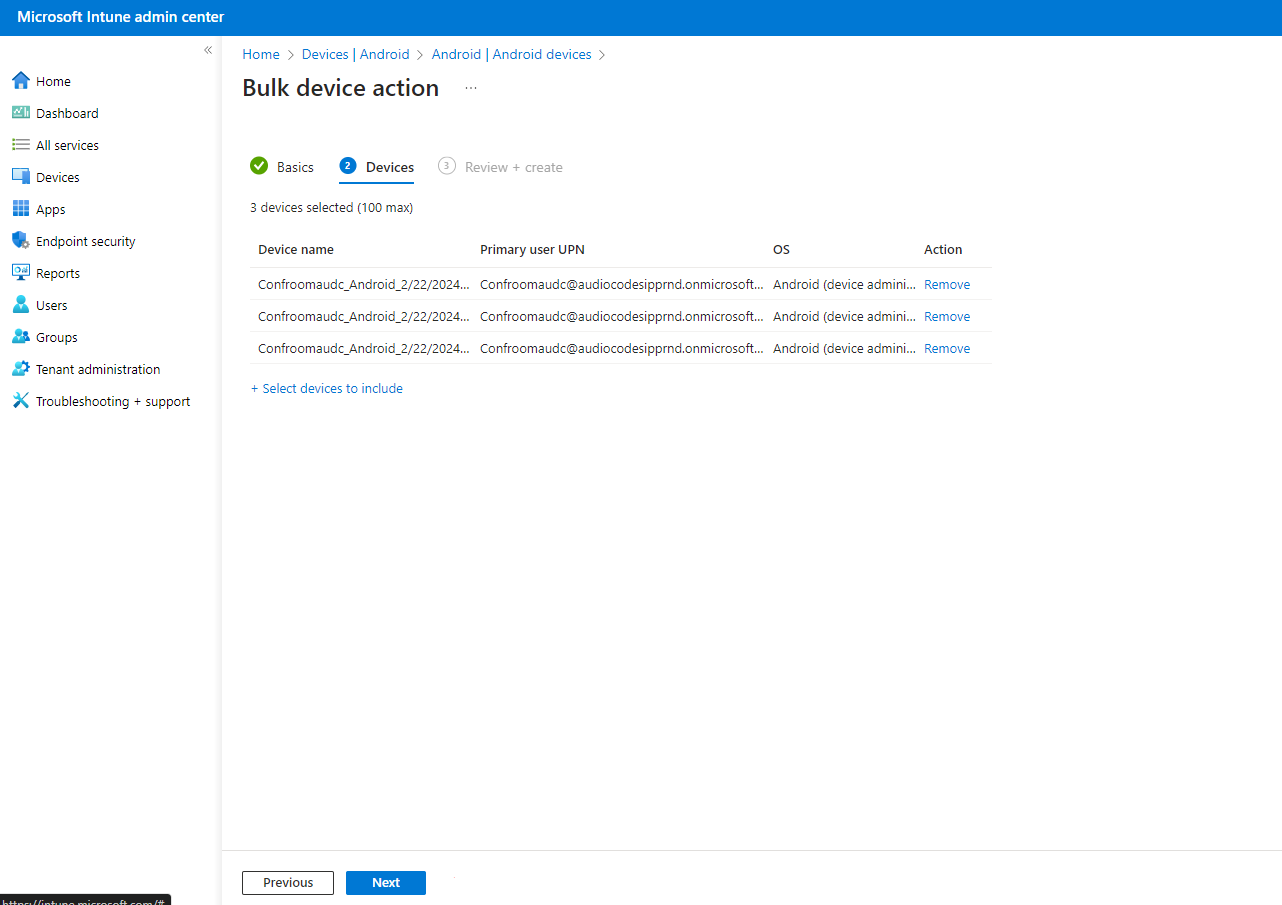This screenshot has height=905, width=1282.
Task: Open Users in the sidebar menu
Action: coord(52,305)
